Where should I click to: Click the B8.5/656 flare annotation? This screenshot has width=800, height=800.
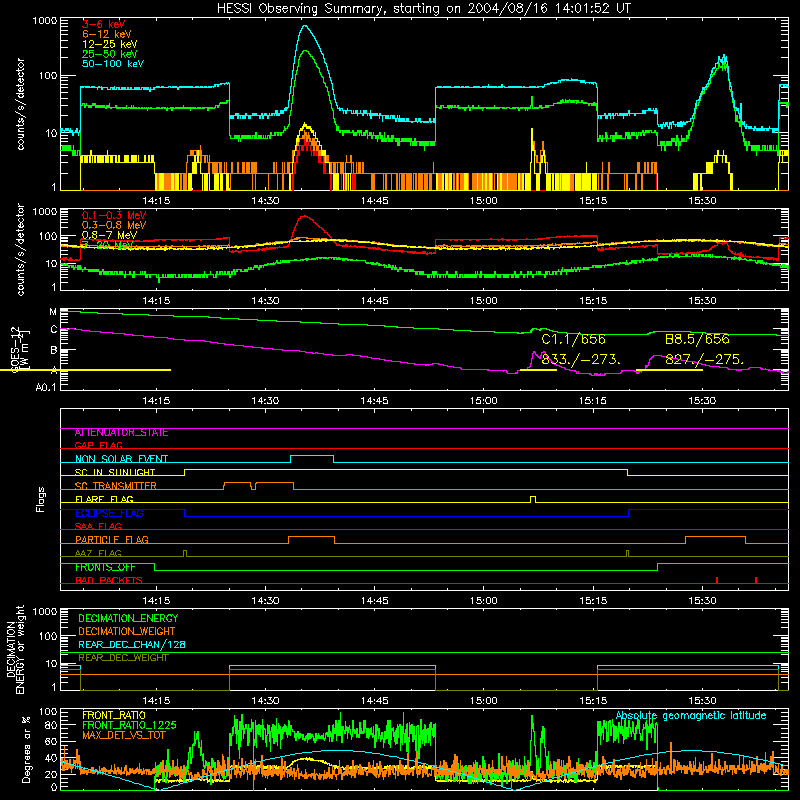coord(697,339)
